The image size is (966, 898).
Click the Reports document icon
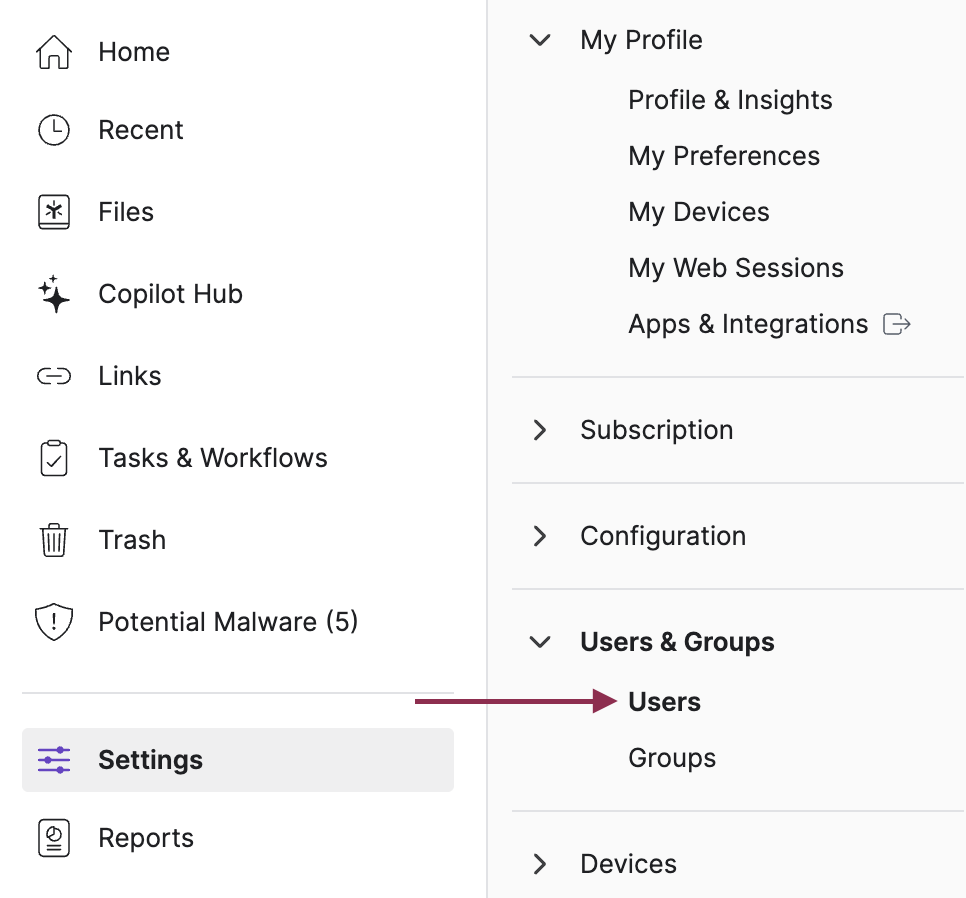pyautogui.click(x=54, y=838)
